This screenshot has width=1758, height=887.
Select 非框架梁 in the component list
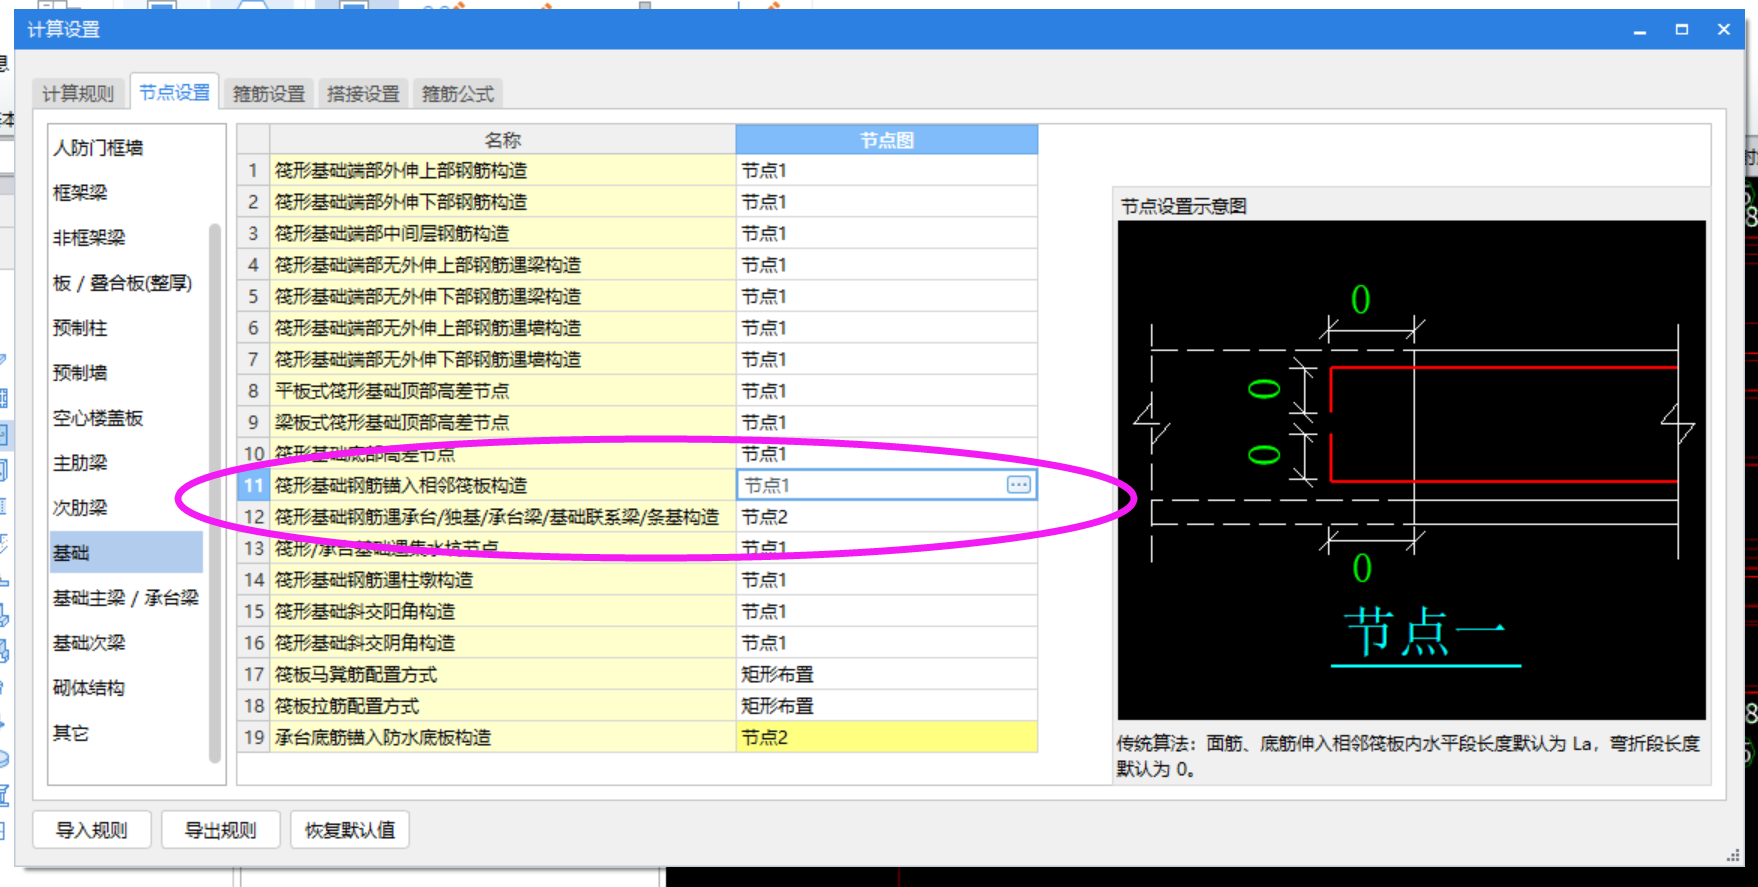click(x=89, y=238)
